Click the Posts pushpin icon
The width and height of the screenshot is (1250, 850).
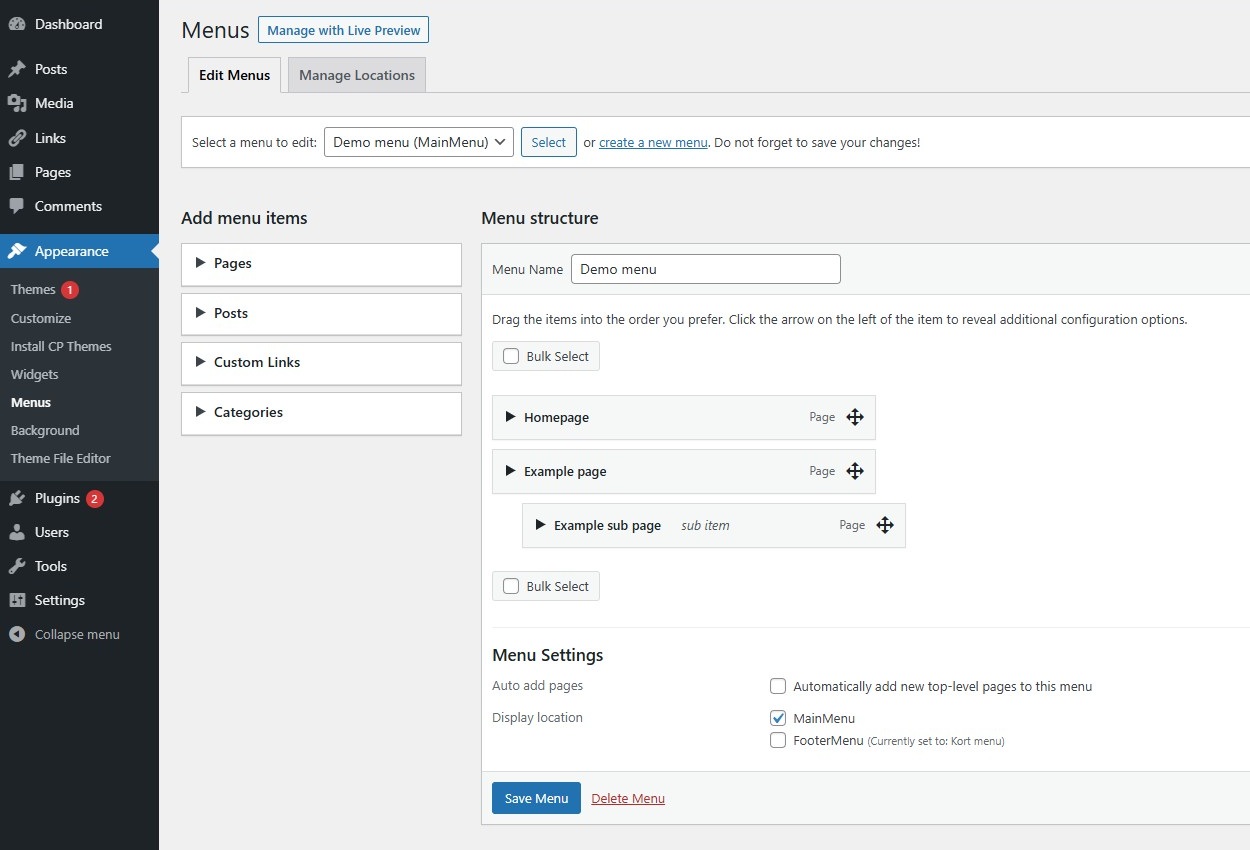17,69
